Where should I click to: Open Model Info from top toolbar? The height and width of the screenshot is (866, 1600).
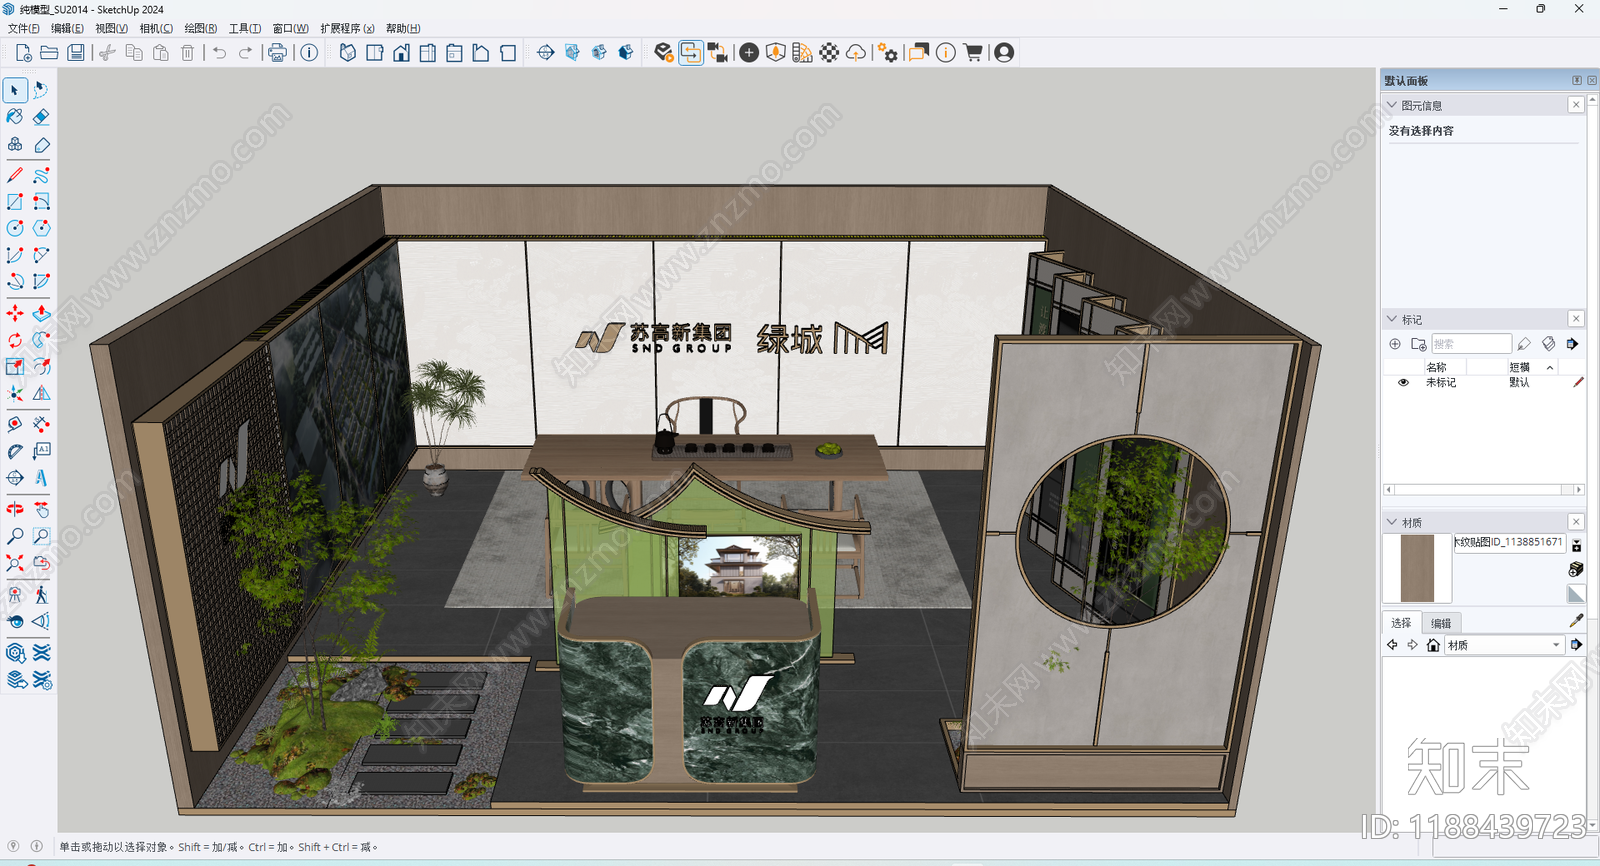pyautogui.click(x=309, y=53)
